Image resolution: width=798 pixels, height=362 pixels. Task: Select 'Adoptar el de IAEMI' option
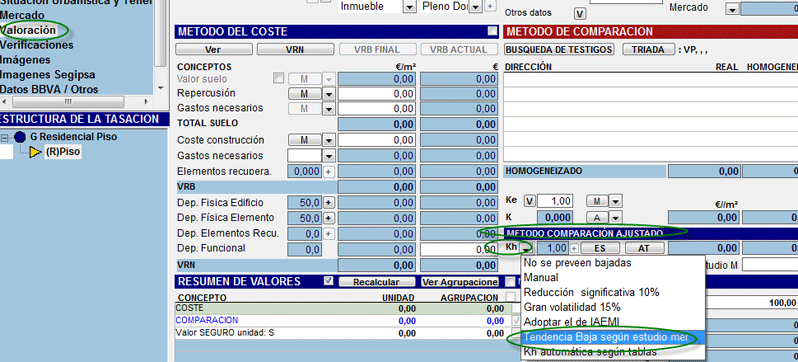pyautogui.click(x=612, y=322)
